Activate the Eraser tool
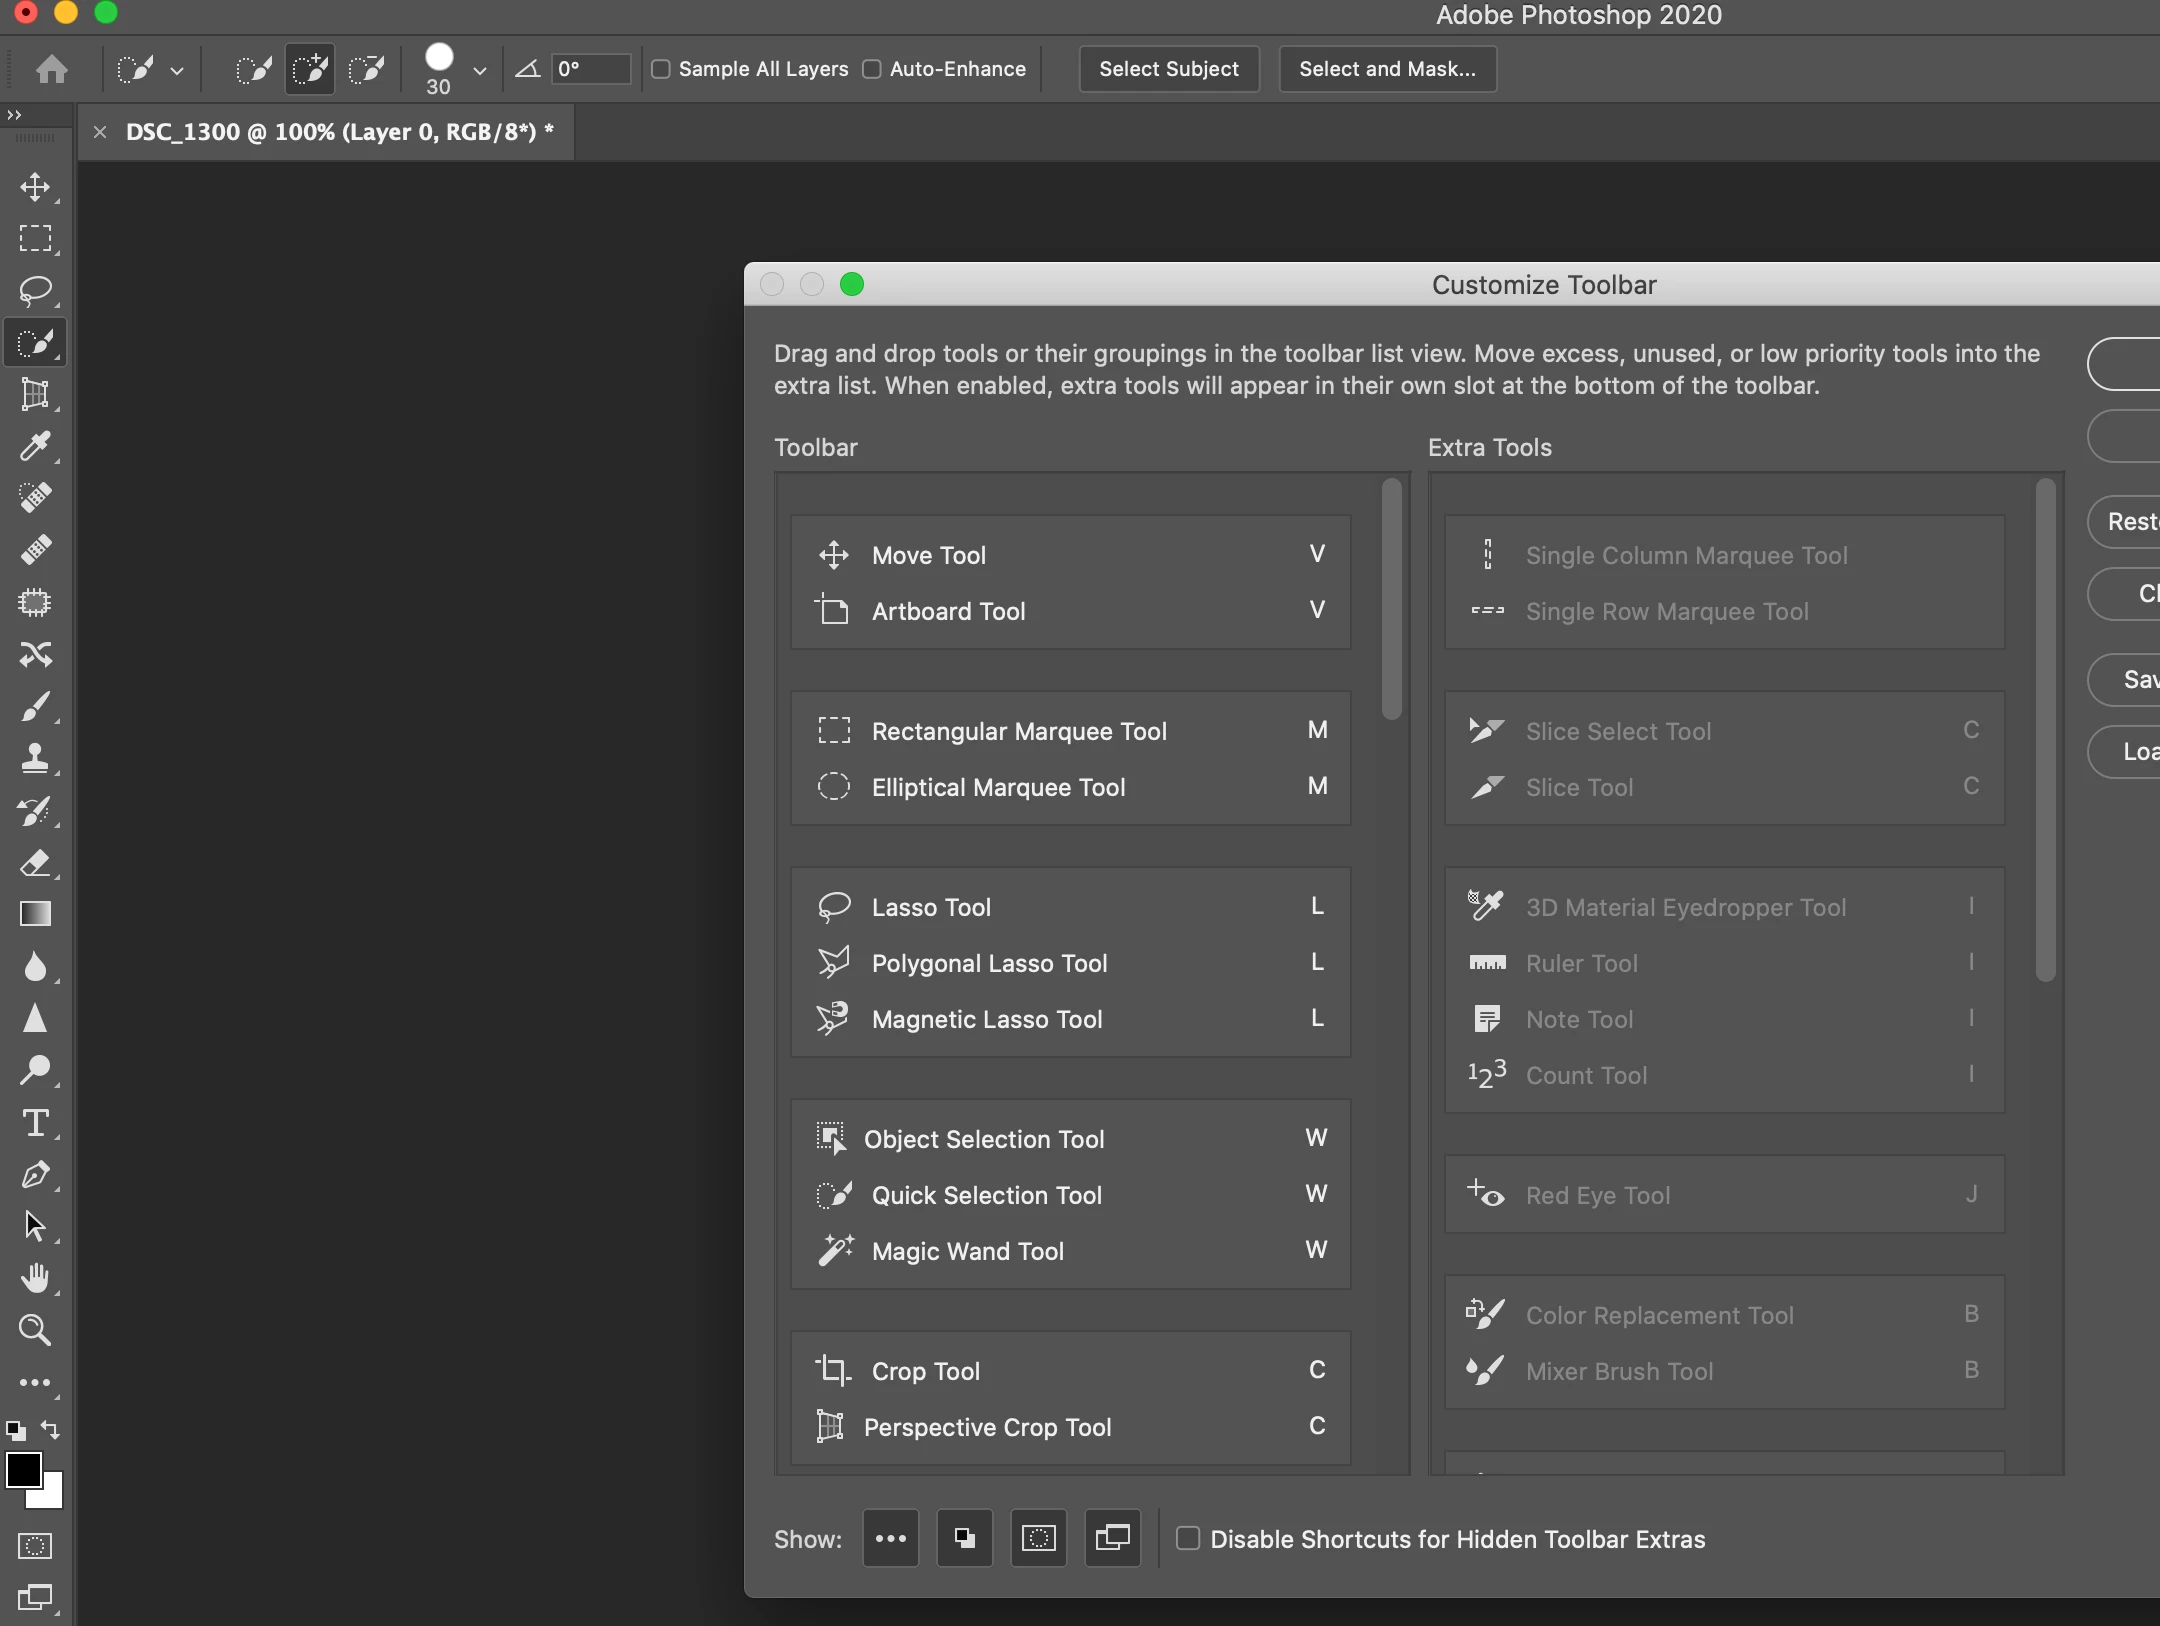 coord(35,862)
